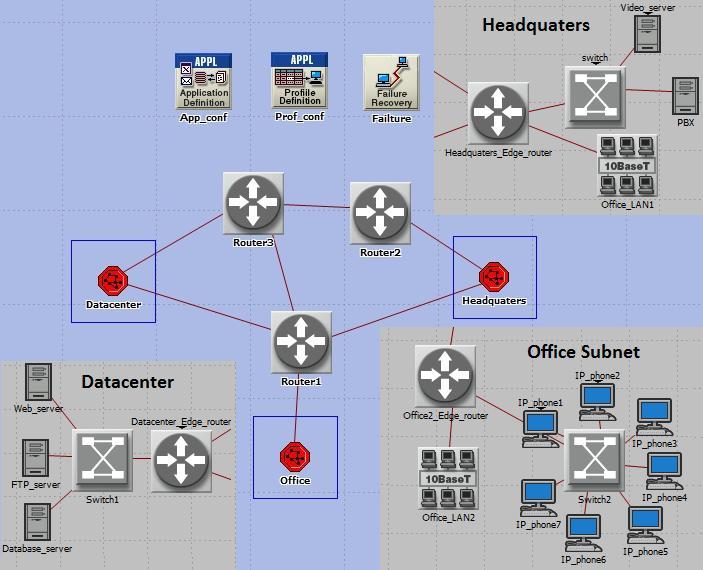Screen dimensions: 703x570
Task: Click the red Office subnet icon
Action: 295,457
